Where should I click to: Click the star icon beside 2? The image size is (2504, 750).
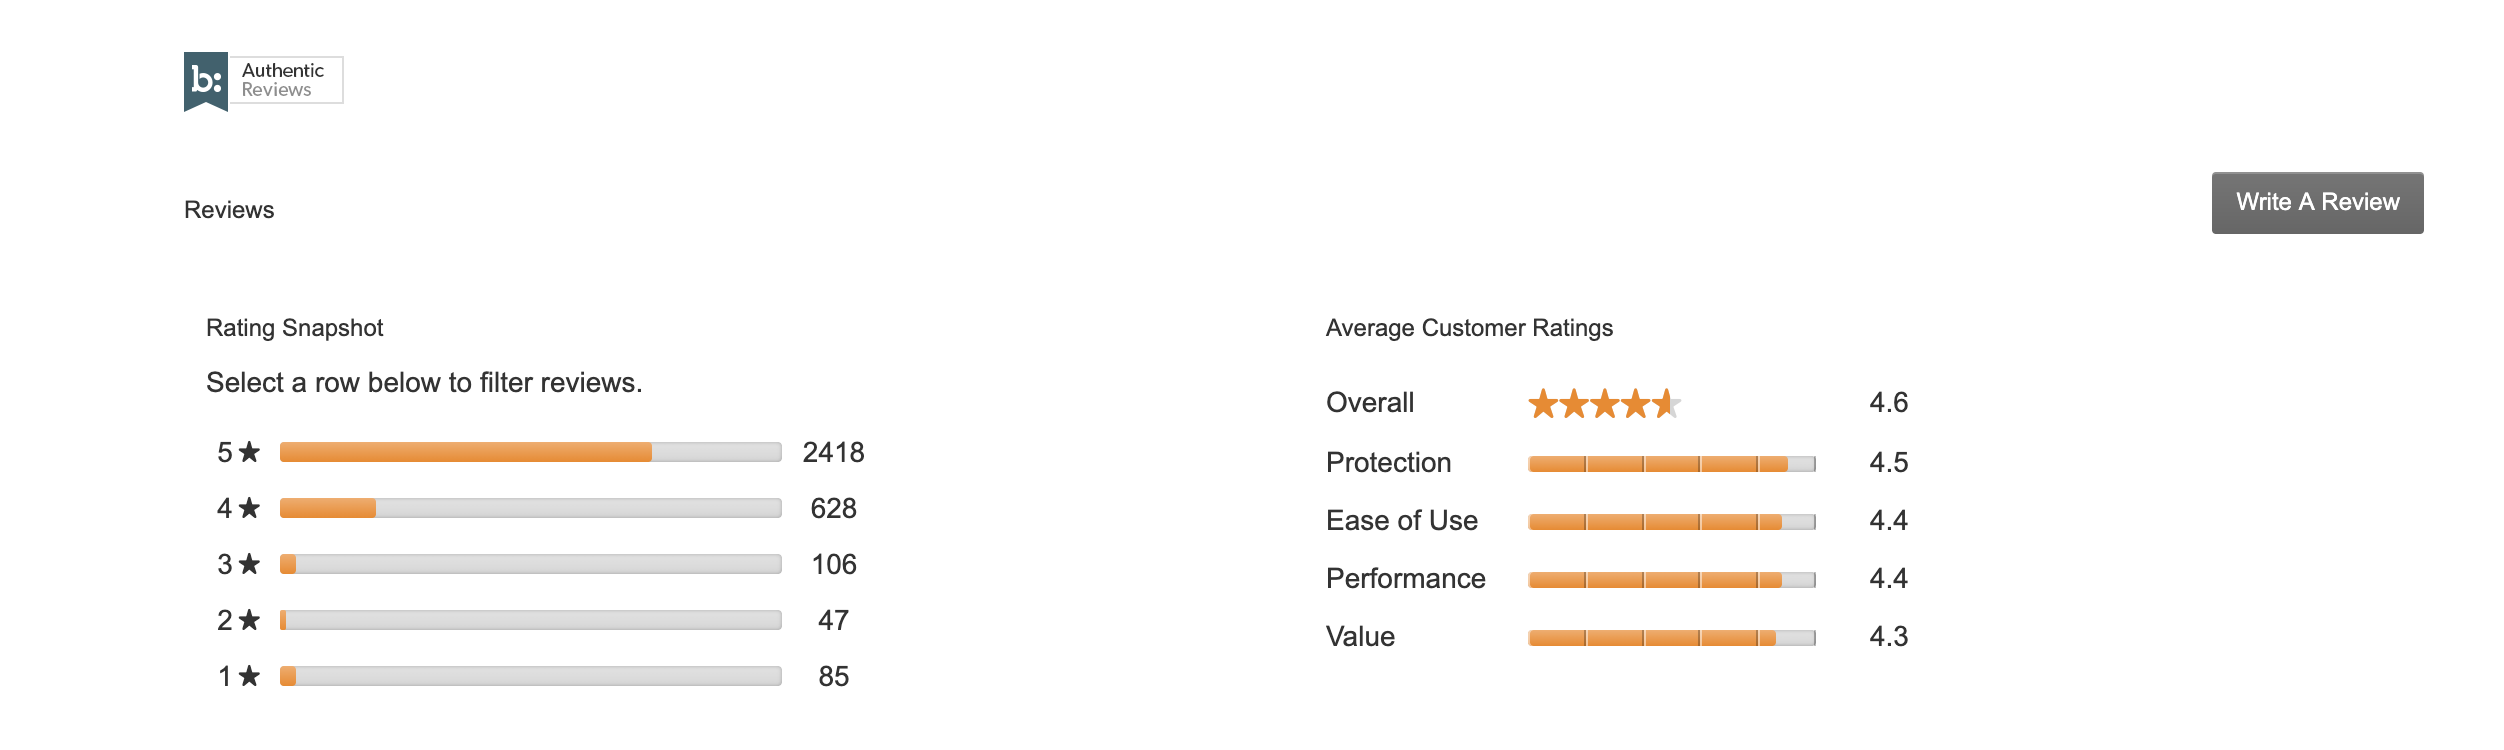pyautogui.click(x=250, y=620)
